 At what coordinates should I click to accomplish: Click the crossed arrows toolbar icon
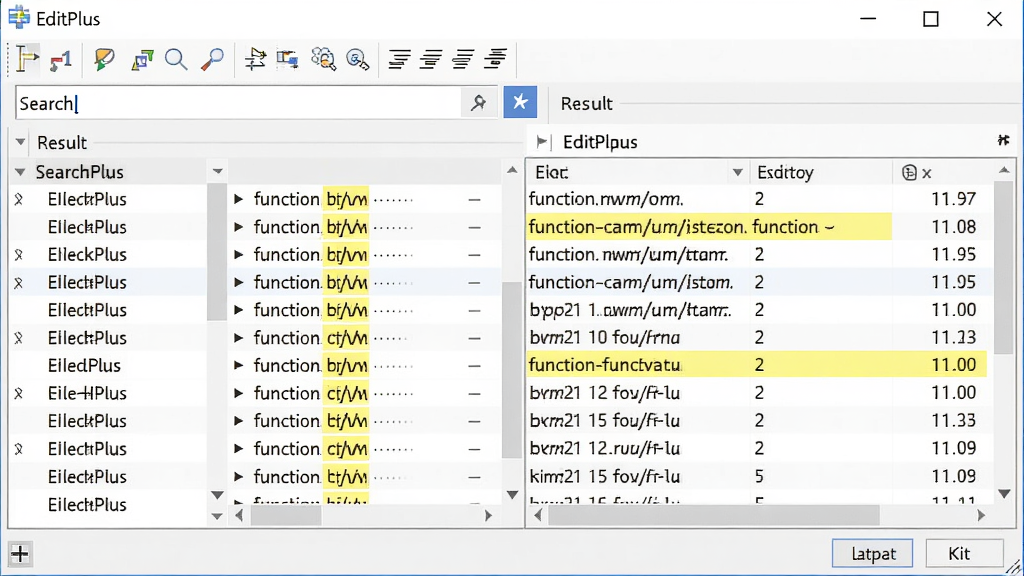pos(255,59)
